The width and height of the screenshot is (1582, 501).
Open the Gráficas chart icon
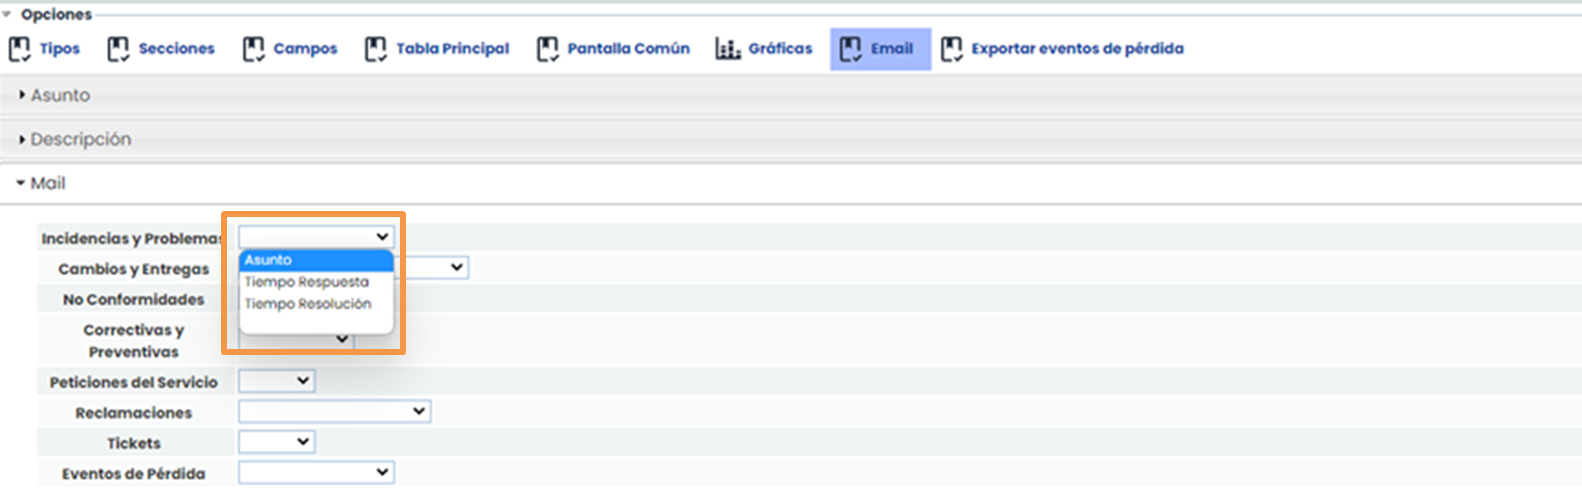[727, 49]
